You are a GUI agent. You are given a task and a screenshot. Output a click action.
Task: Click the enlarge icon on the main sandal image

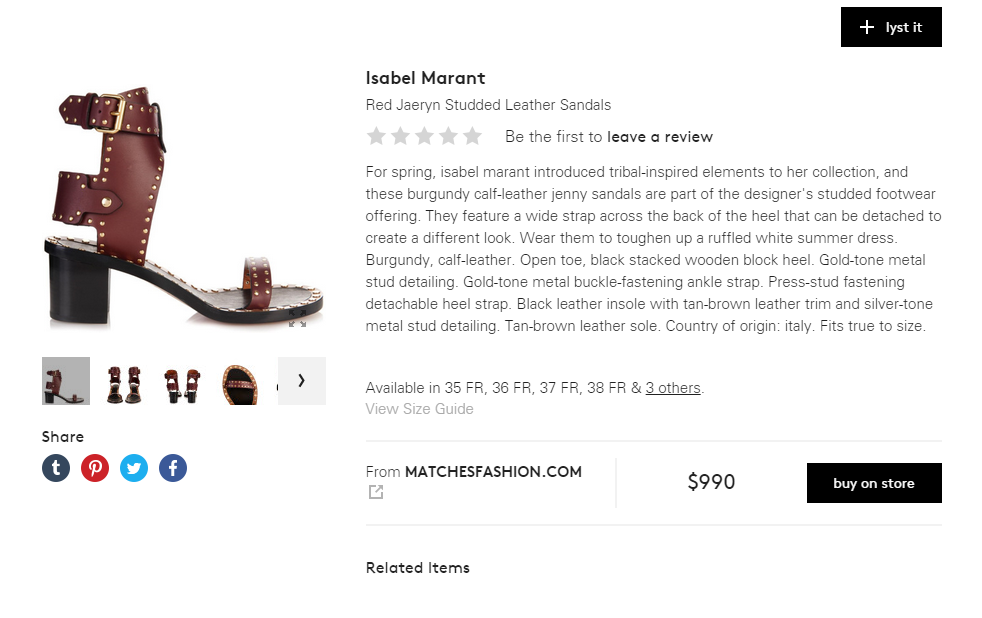tap(297, 322)
